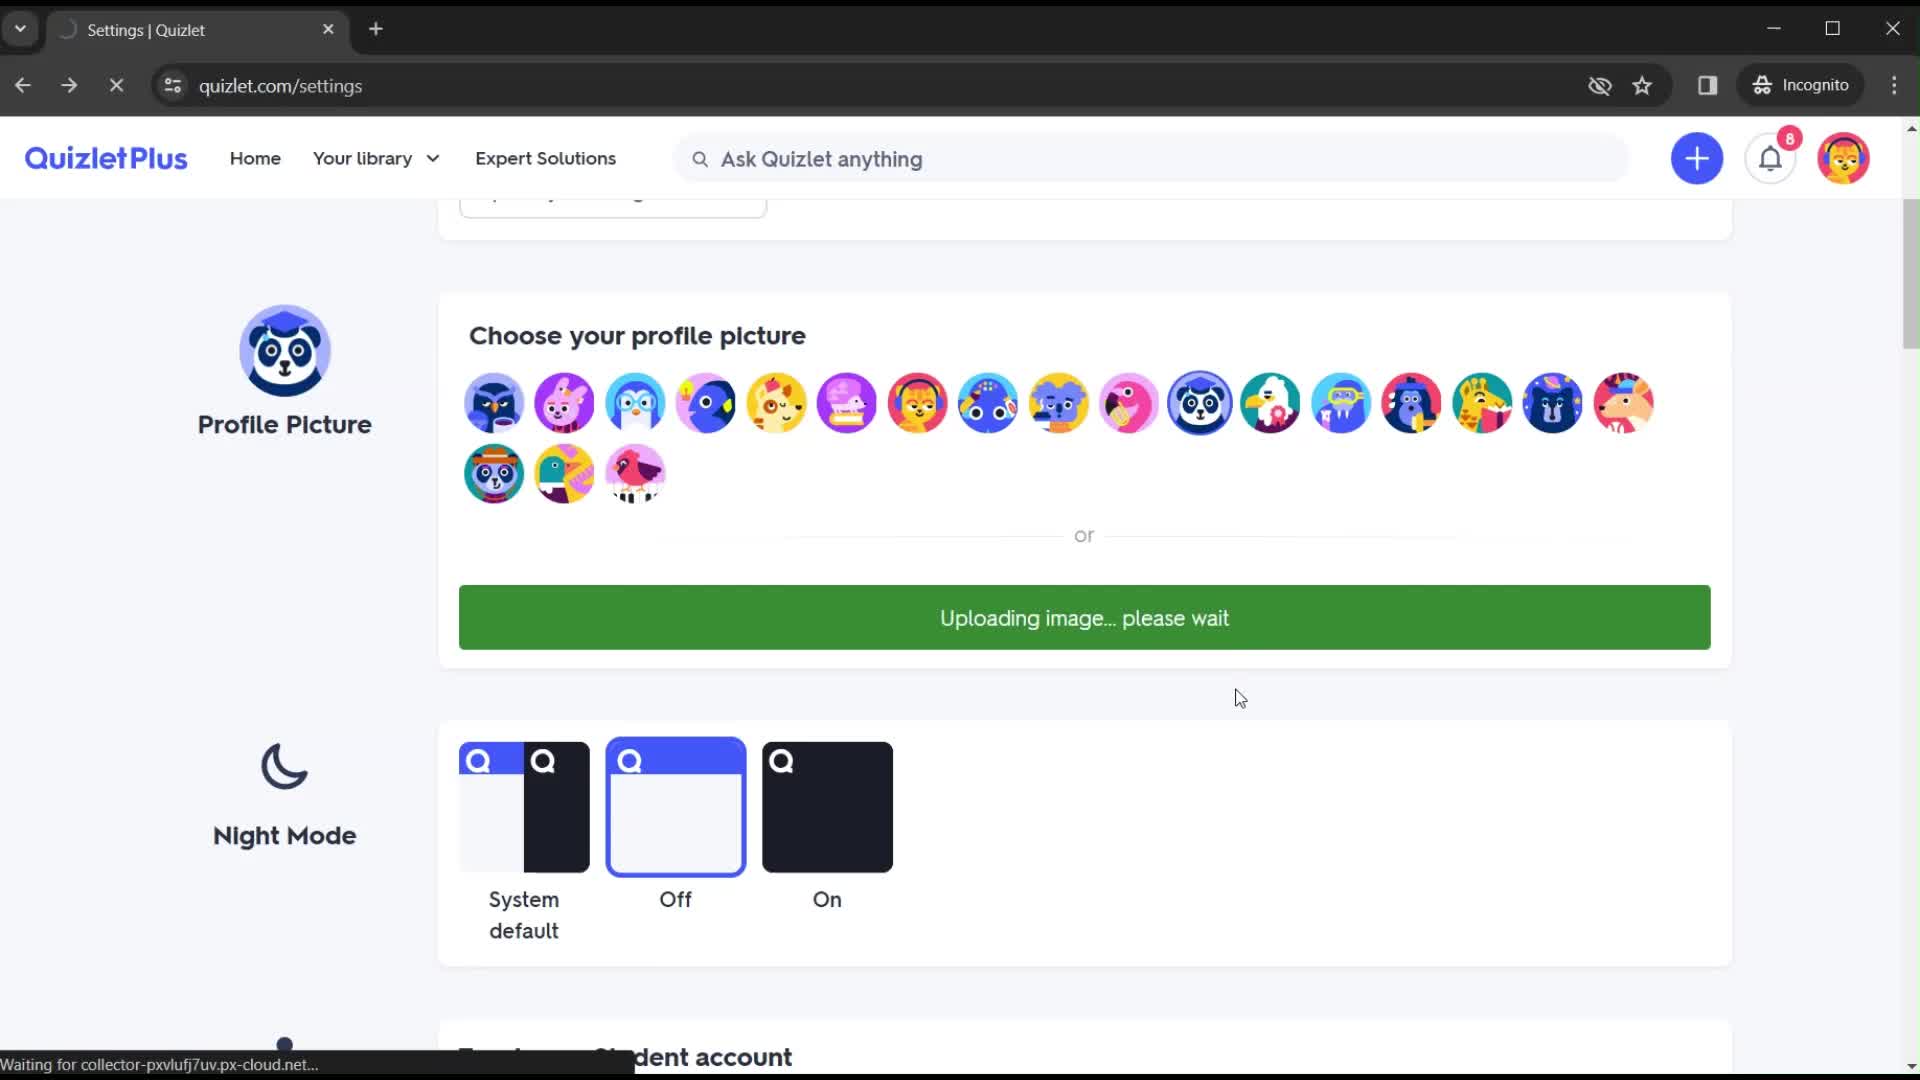Click the QuizletPlus home logo
The height and width of the screenshot is (1080, 1920).
[x=105, y=158]
